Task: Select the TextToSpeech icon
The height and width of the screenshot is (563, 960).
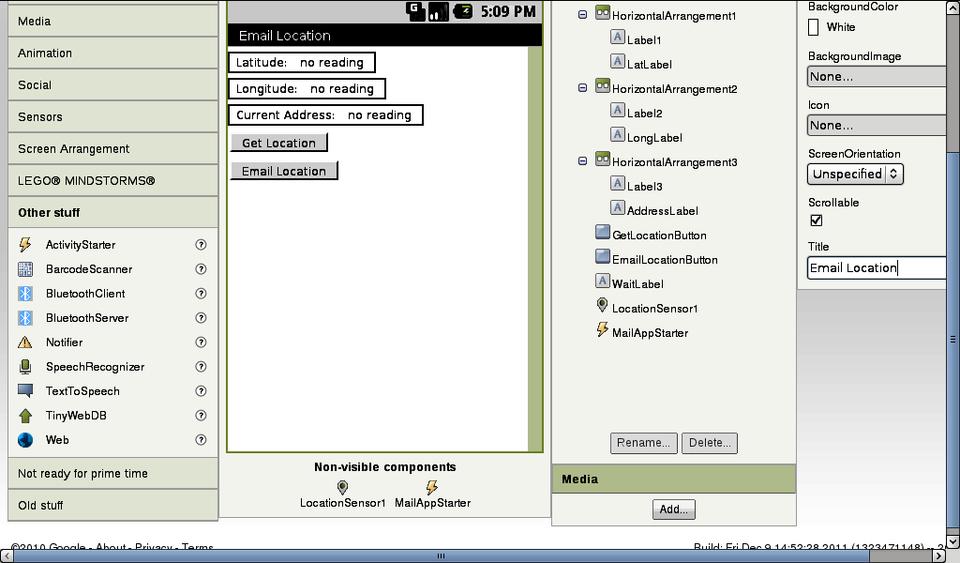Action: point(25,391)
